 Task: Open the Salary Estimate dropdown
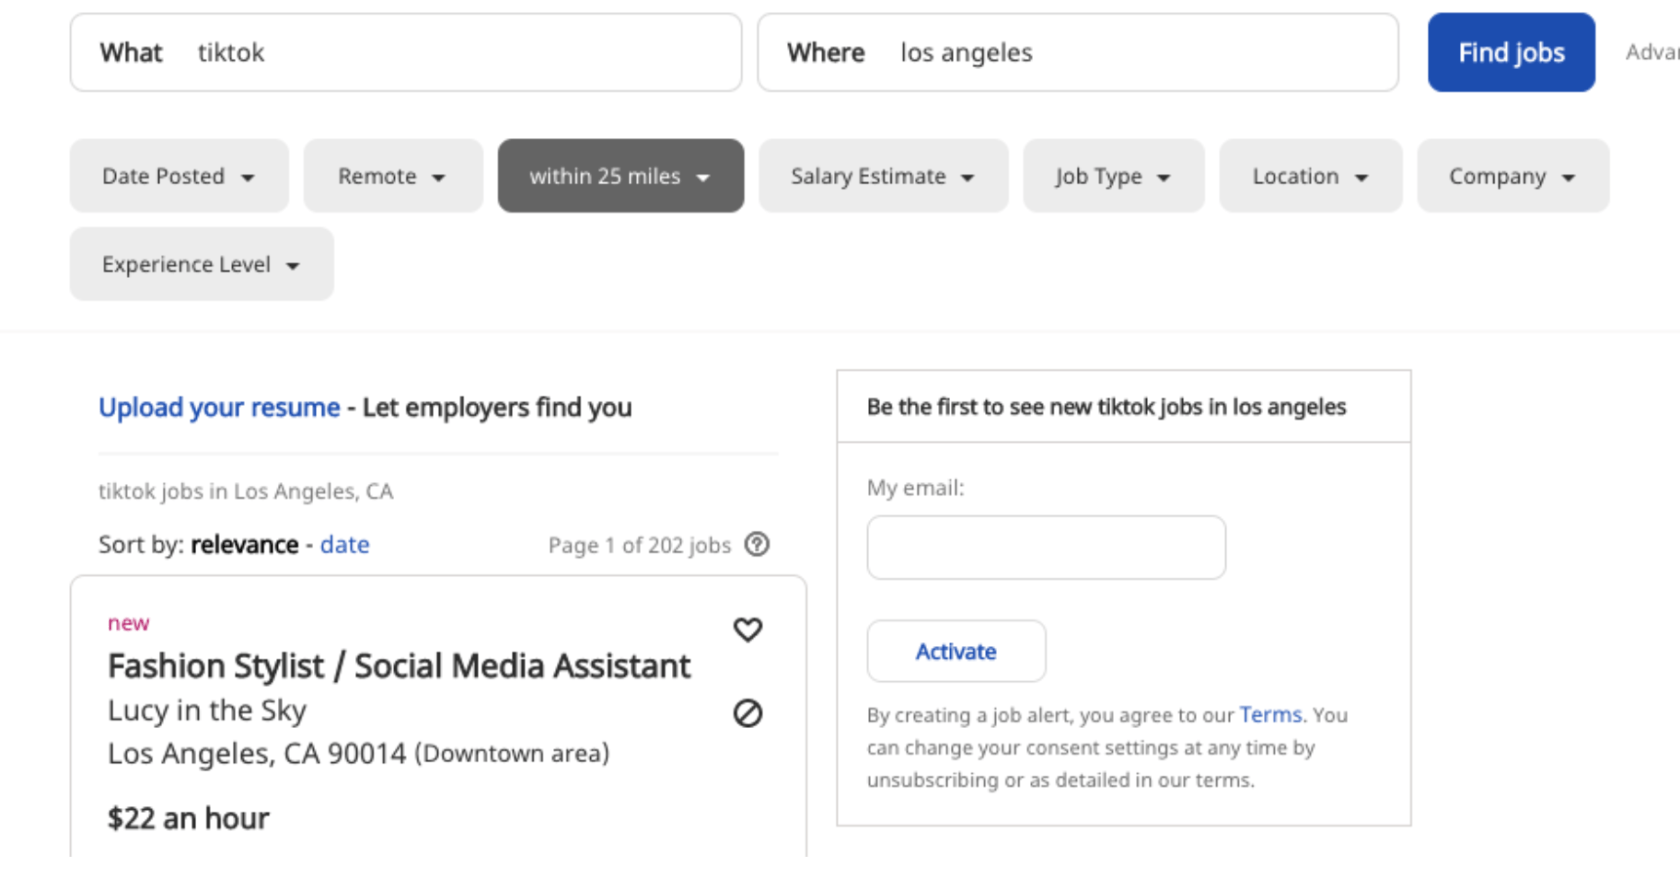[883, 176]
